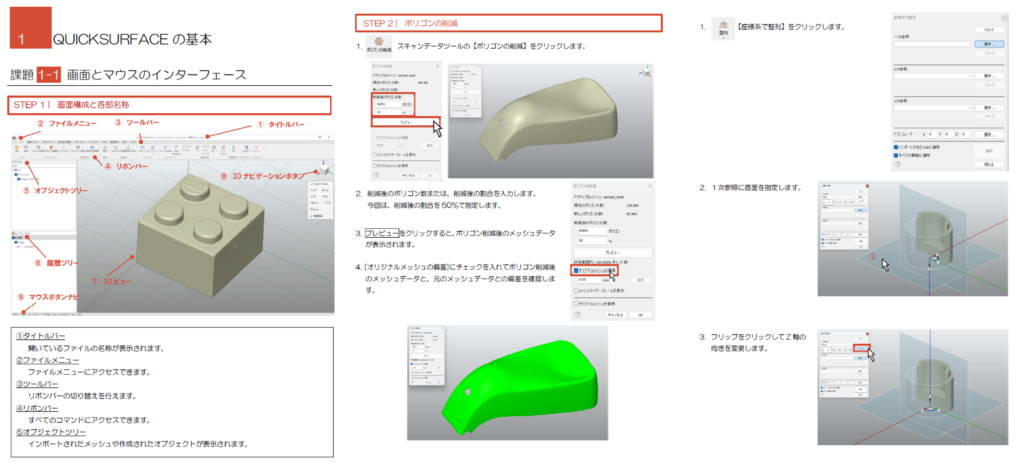
Task: Click polygon count field in step 4 dialog
Action: point(592,231)
